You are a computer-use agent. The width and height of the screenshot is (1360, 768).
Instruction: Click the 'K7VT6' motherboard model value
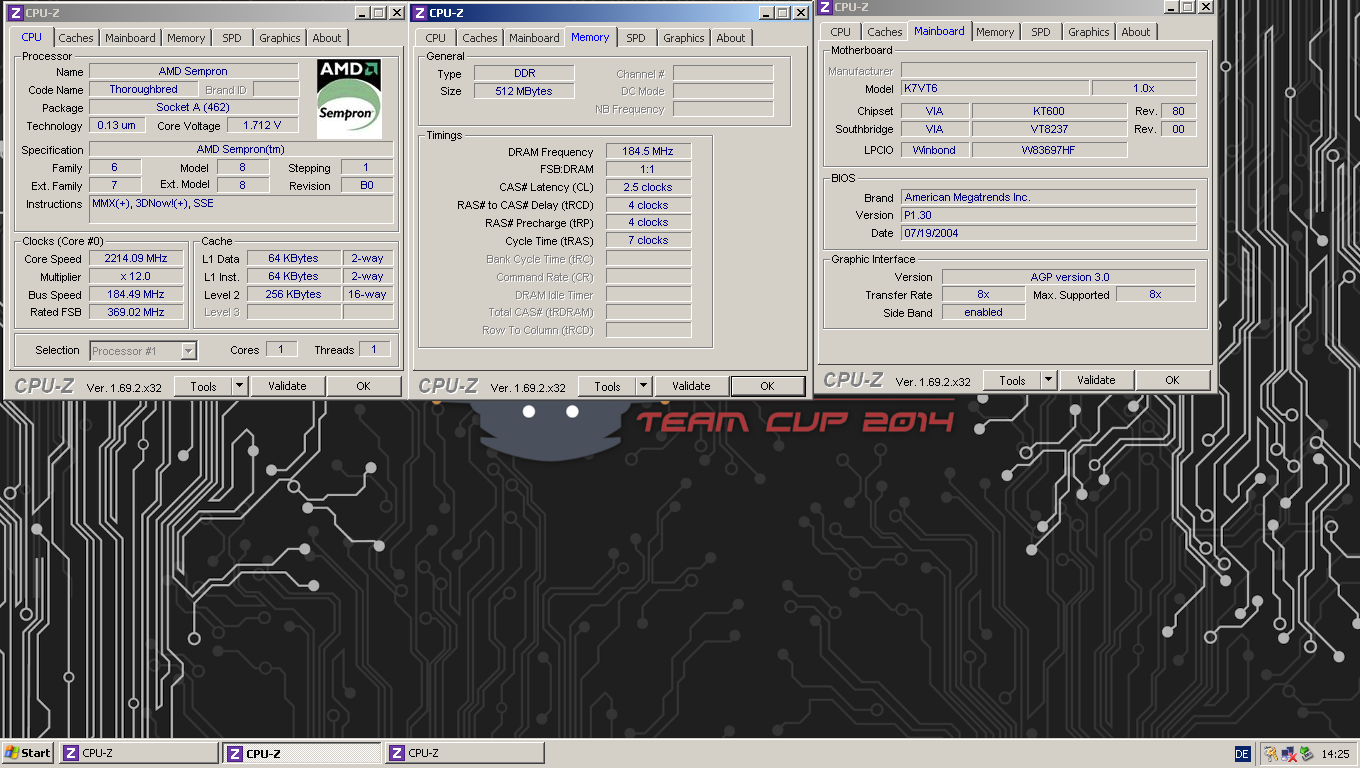click(x=994, y=88)
